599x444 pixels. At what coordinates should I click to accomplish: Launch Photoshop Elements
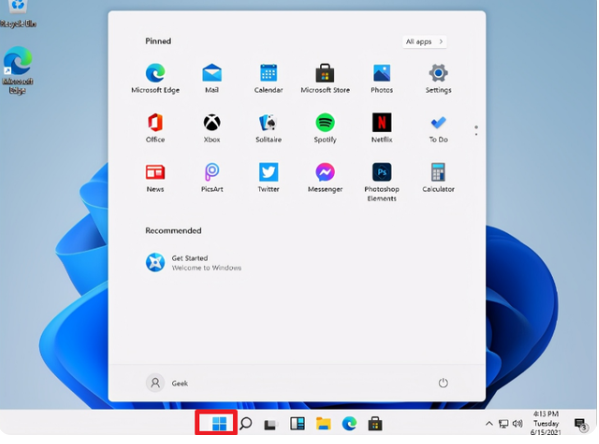pyautogui.click(x=382, y=182)
